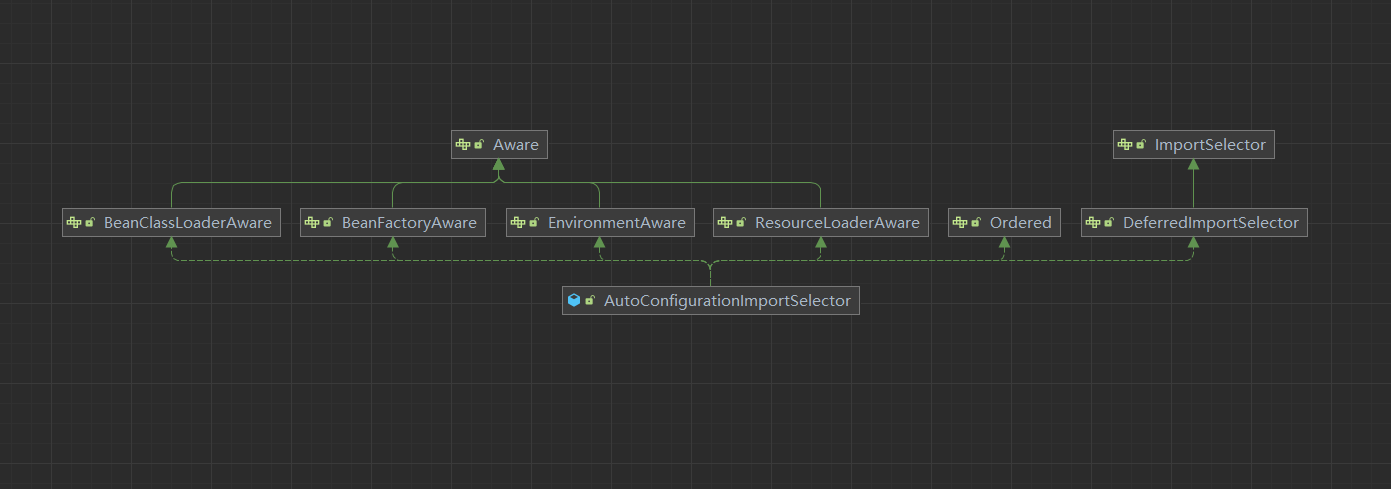Click the class icon on AutoConfigurationImportSelector
1391x489 pixels.
pos(573,300)
